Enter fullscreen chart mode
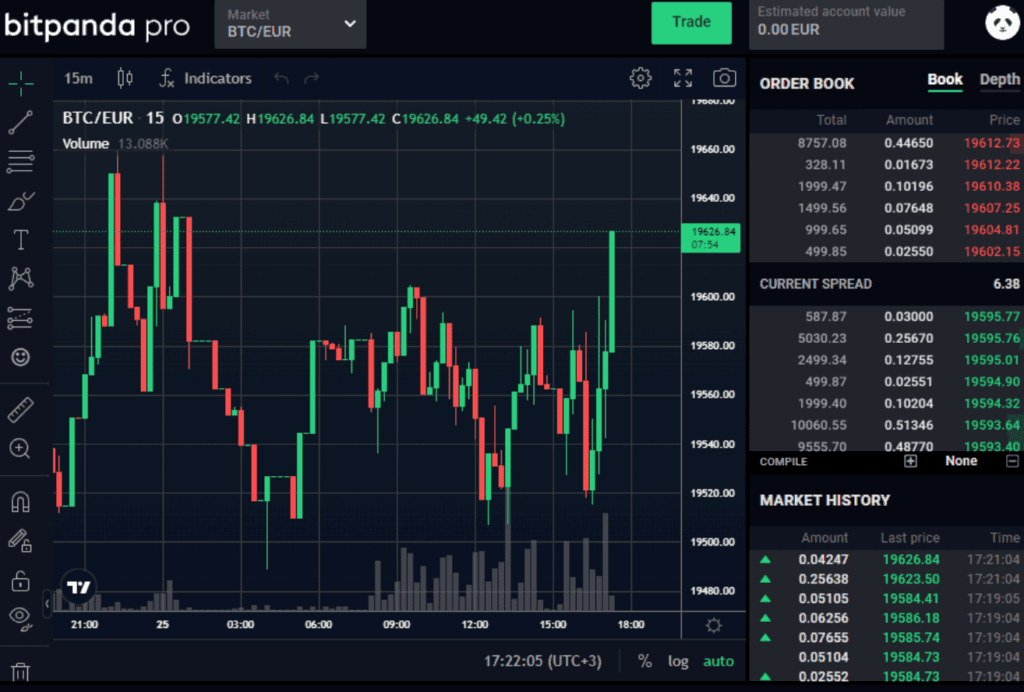This screenshot has height=692, width=1024. coord(683,78)
